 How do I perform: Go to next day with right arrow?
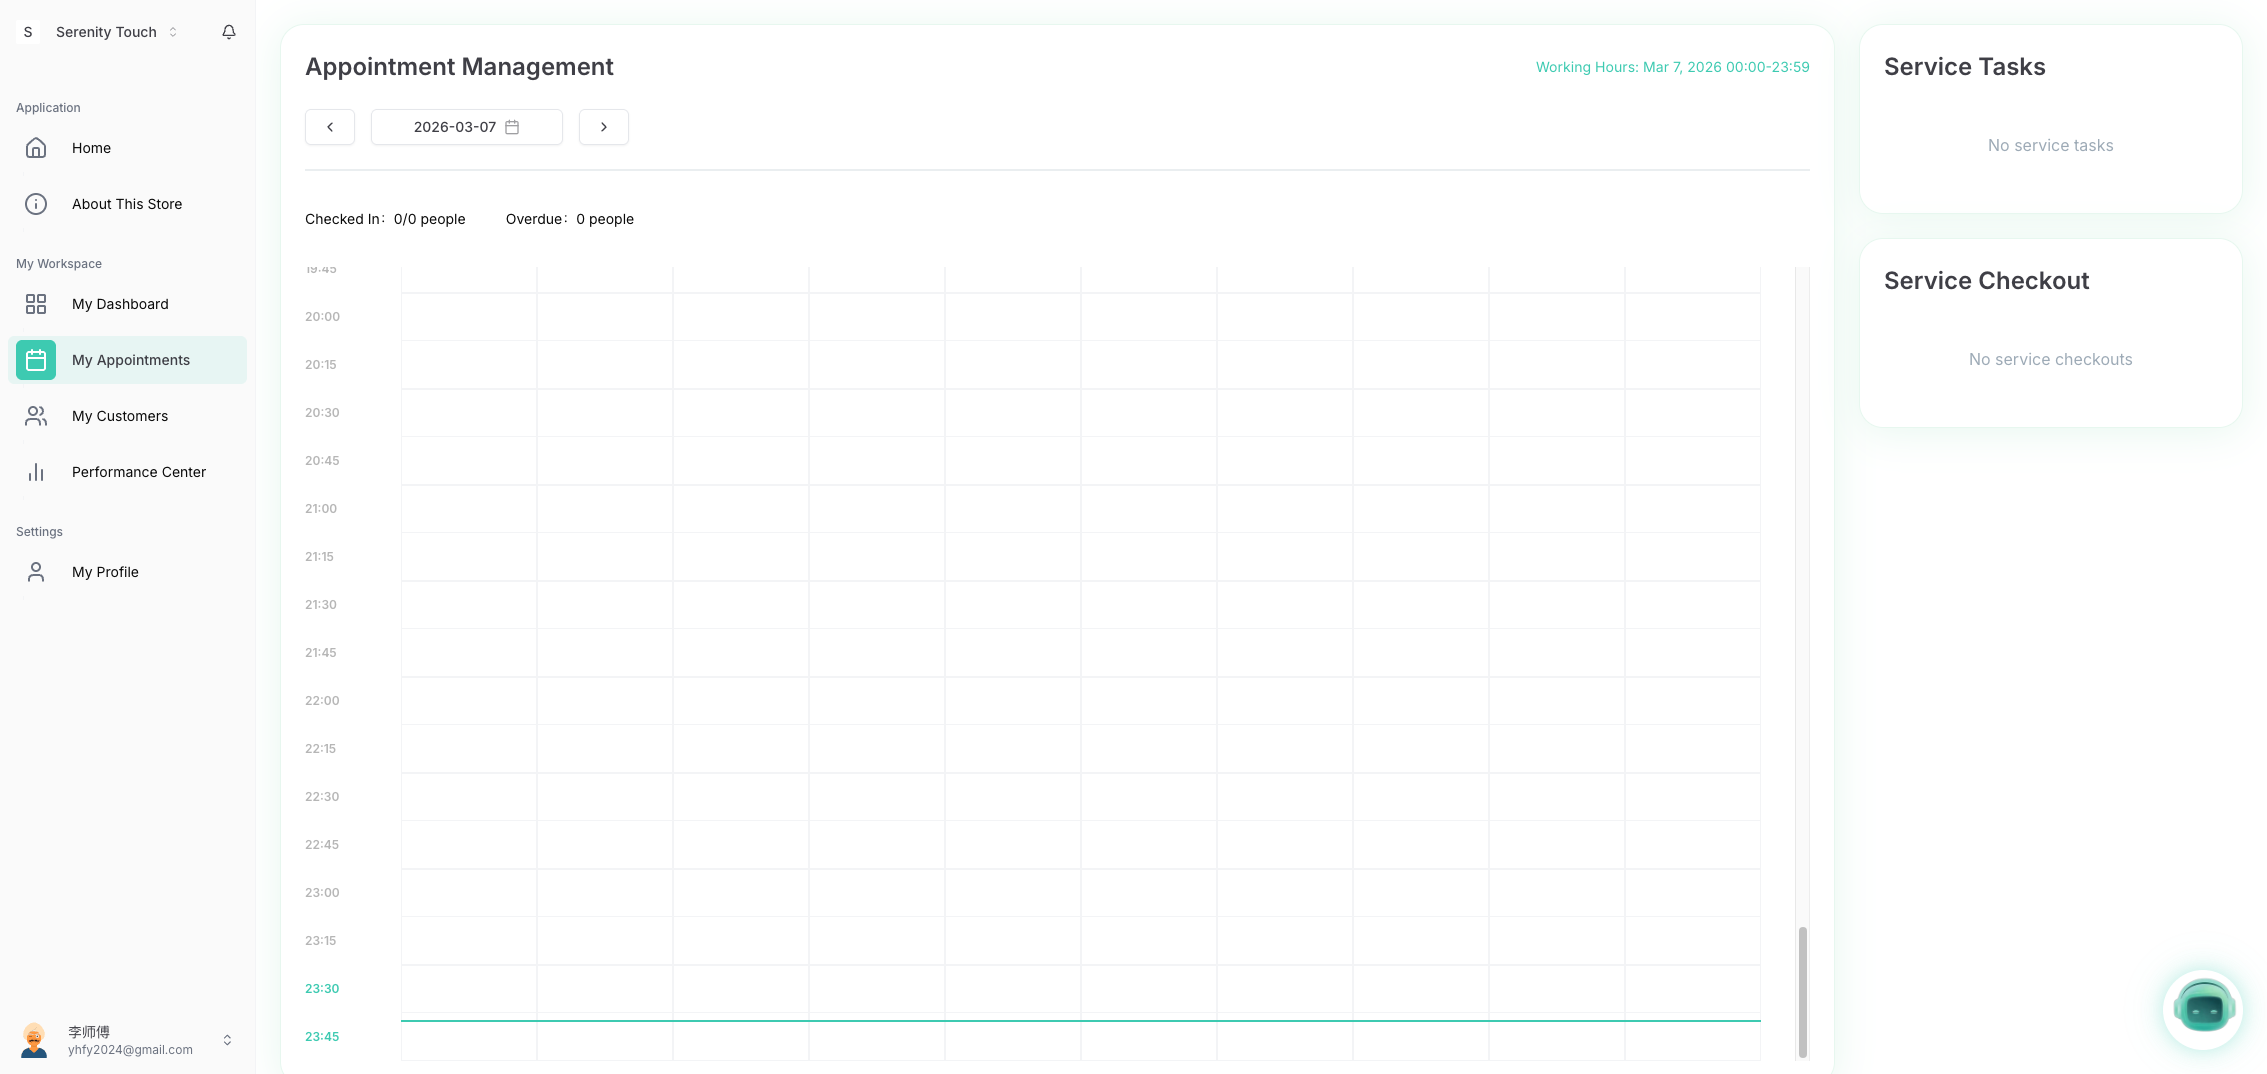coord(604,127)
